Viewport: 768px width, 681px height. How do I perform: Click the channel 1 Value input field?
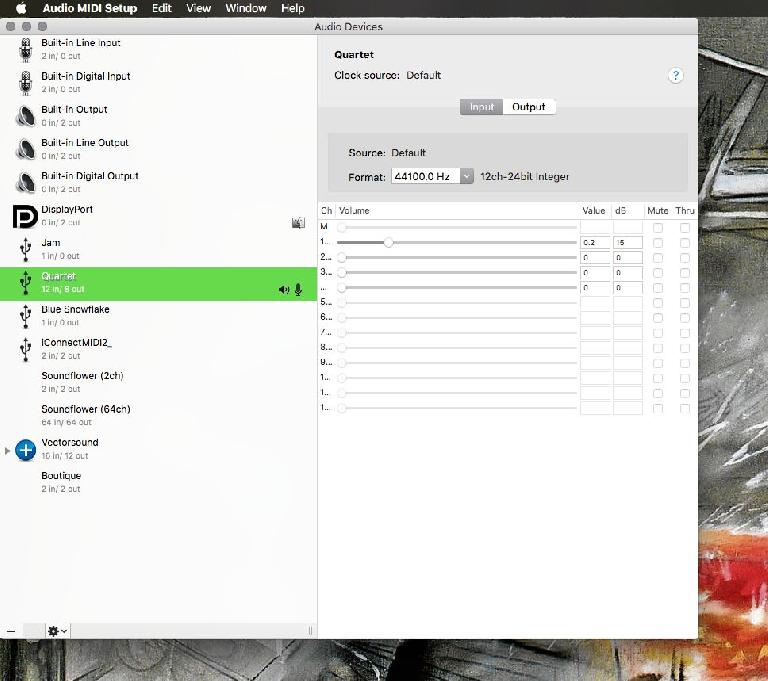(595, 243)
